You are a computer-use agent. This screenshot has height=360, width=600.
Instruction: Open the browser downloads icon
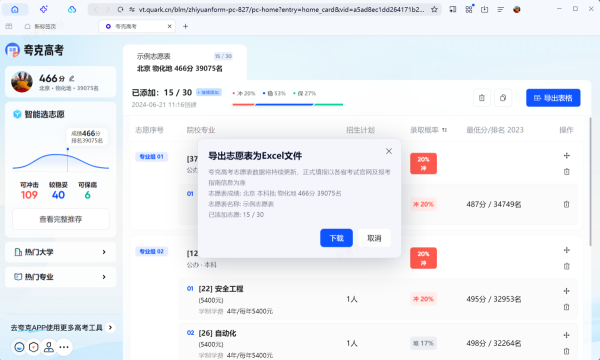coord(484,9)
